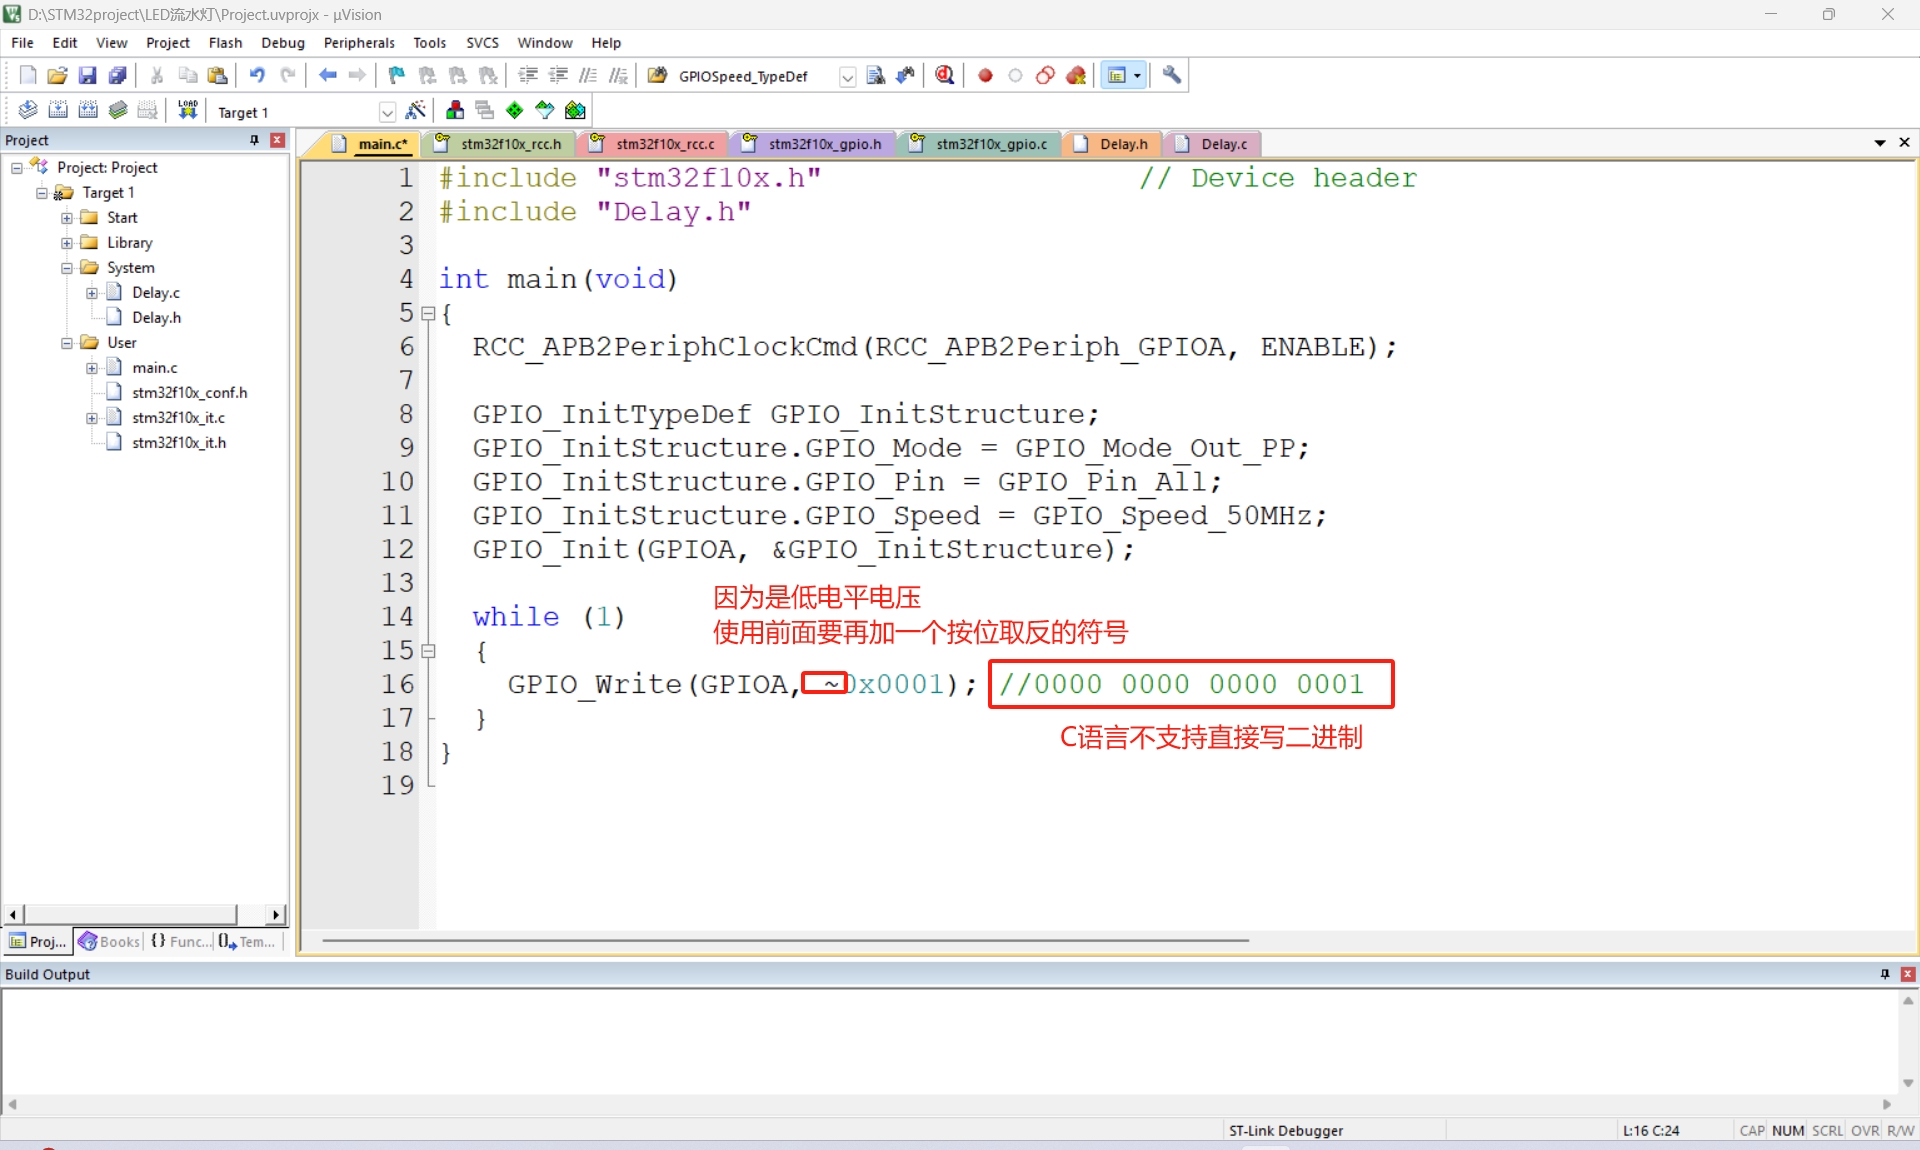
Task: Switch to the Func... panel tab
Action: click(181, 941)
